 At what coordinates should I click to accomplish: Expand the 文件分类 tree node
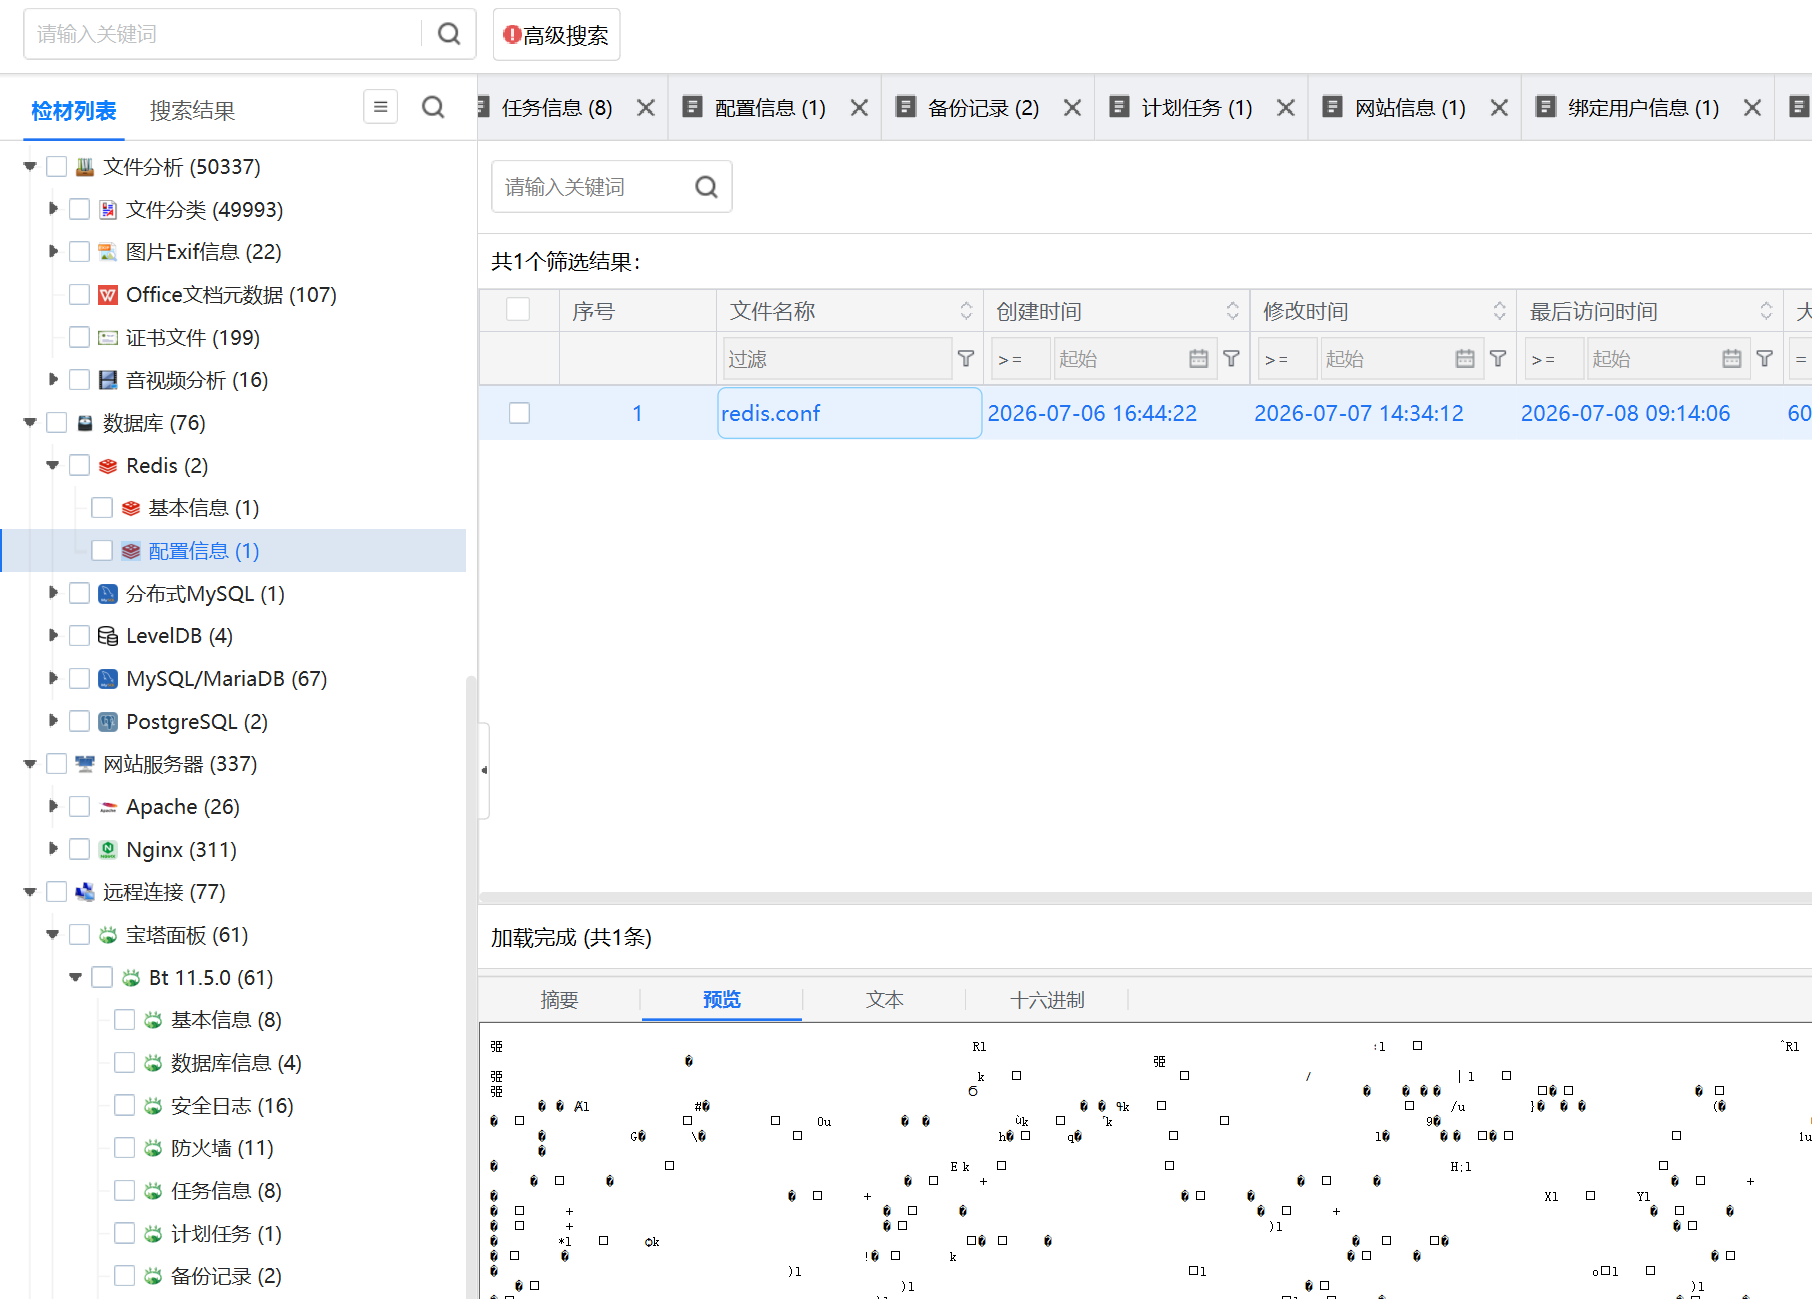pyautogui.click(x=53, y=209)
